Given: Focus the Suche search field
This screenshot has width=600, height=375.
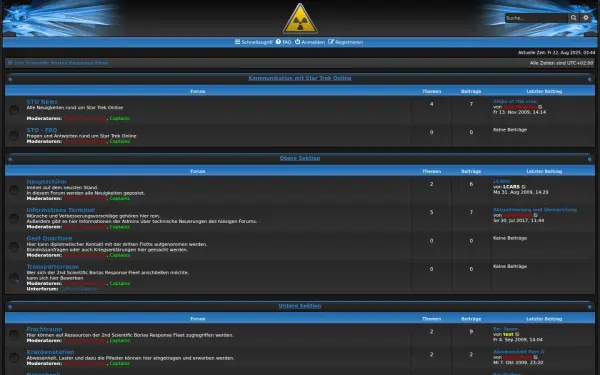Looking at the screenshot, I should pyautogui.click(x=536, y=18).
